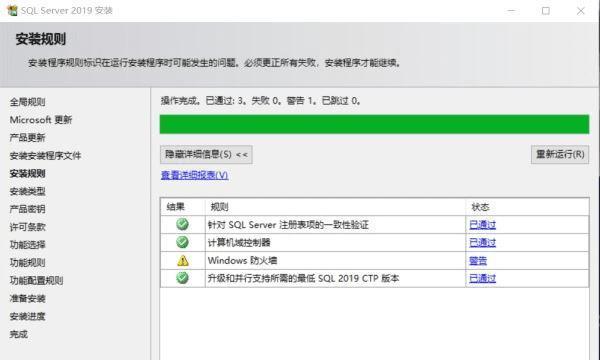Click green check icon for 计算机域控制器 rule
This screenshot has width=600, height=360.
coord(183,242)
